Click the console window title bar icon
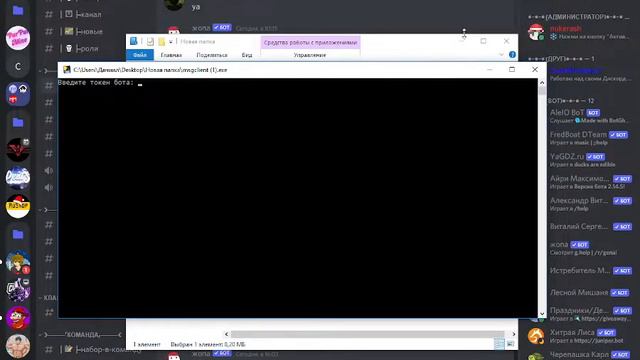 coord(67,70)
